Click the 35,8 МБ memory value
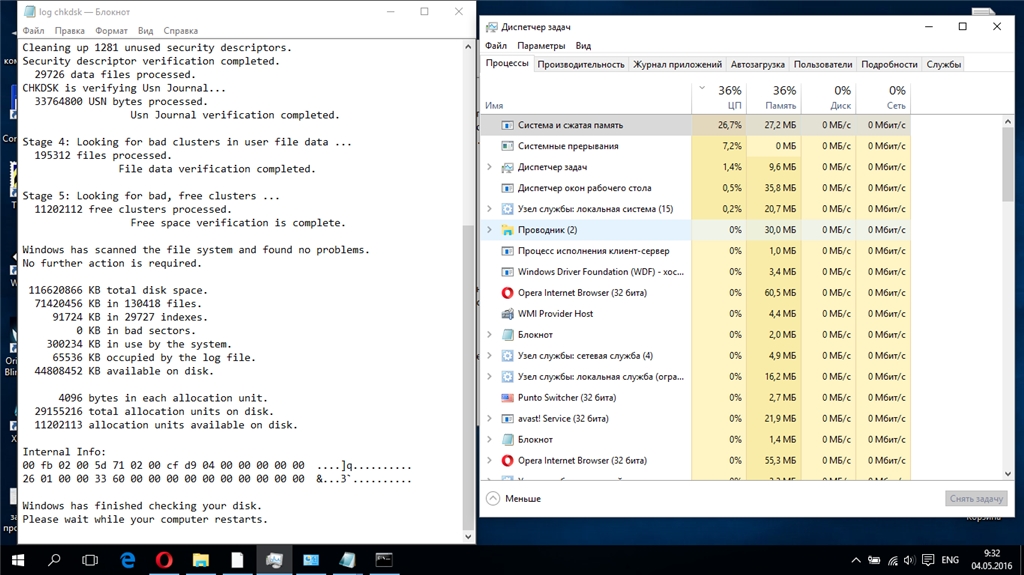This screenshot has width=1024, height=575. pyautogui.click(x=774, y=188)
